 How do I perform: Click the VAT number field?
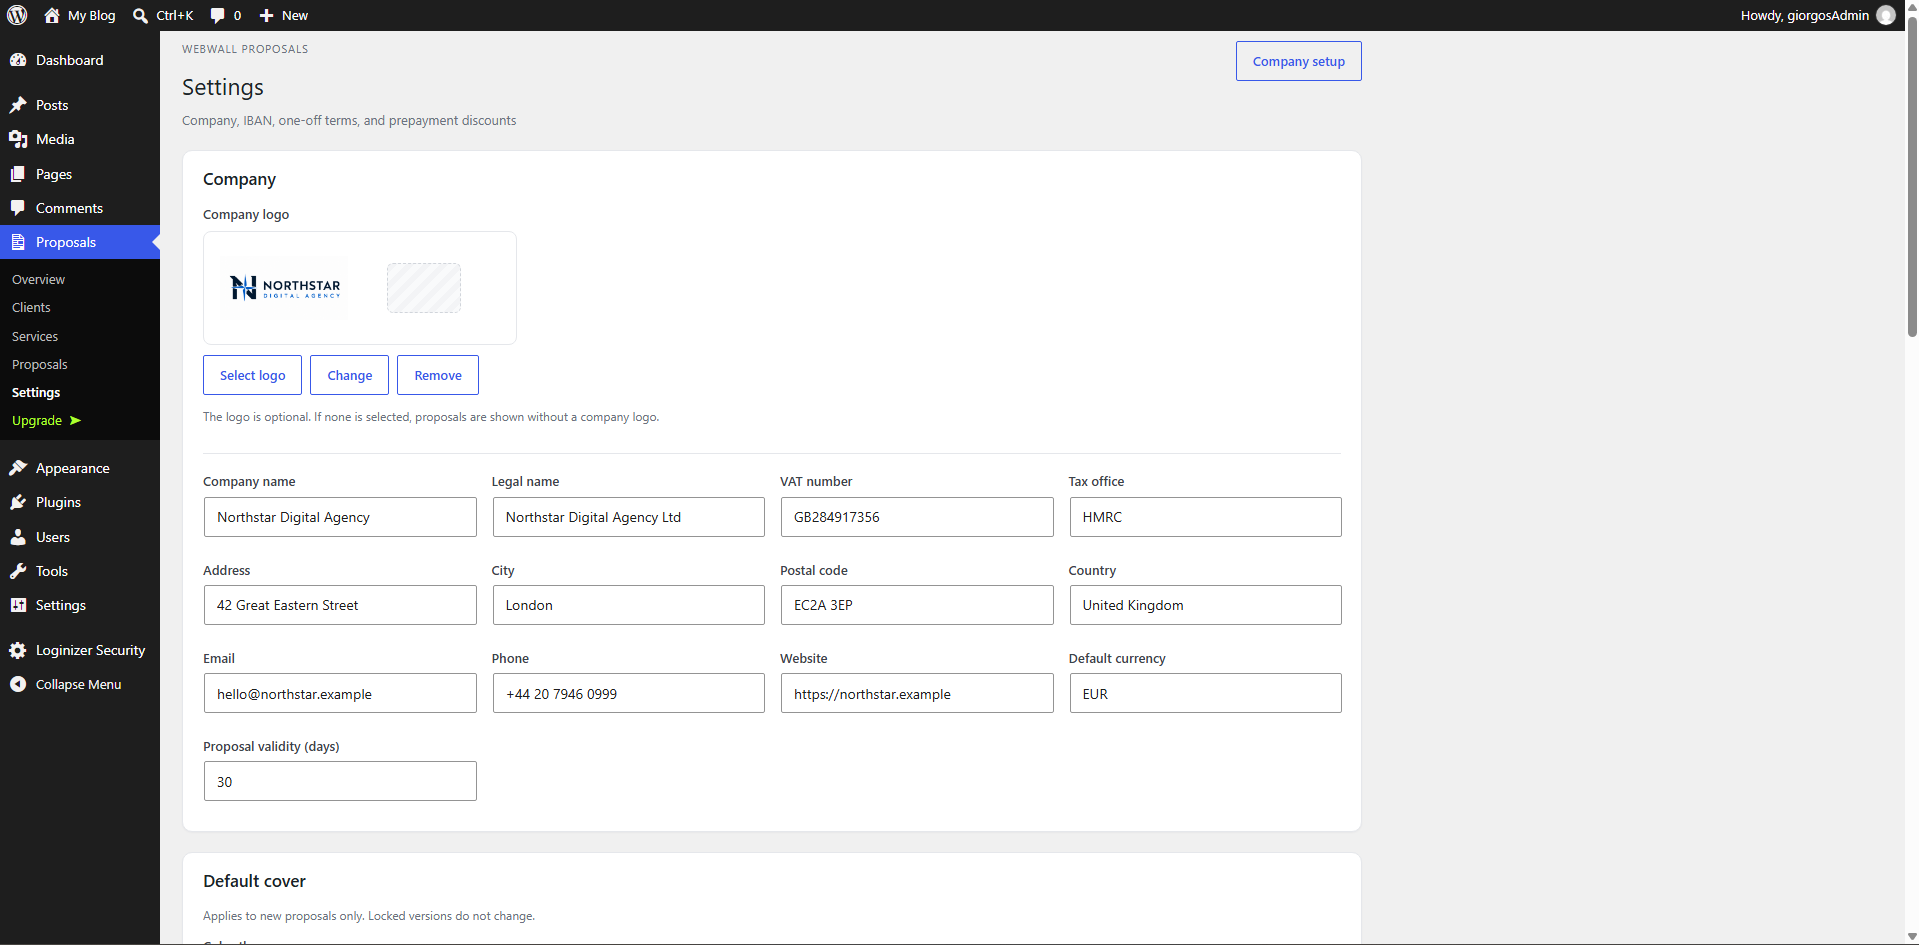coord(917,517)
